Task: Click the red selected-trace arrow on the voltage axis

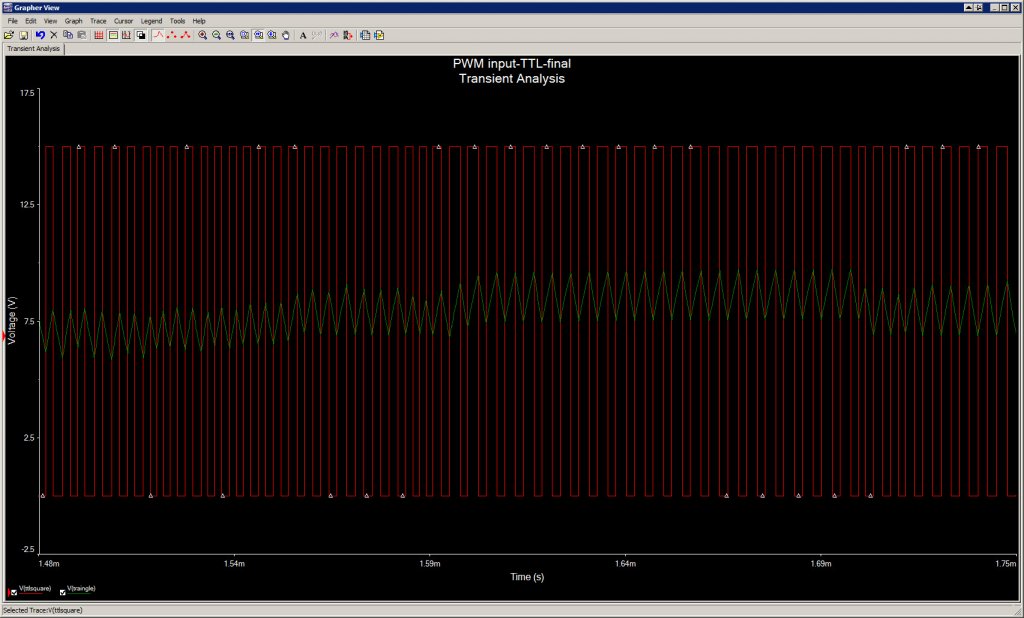Action: 5,336
